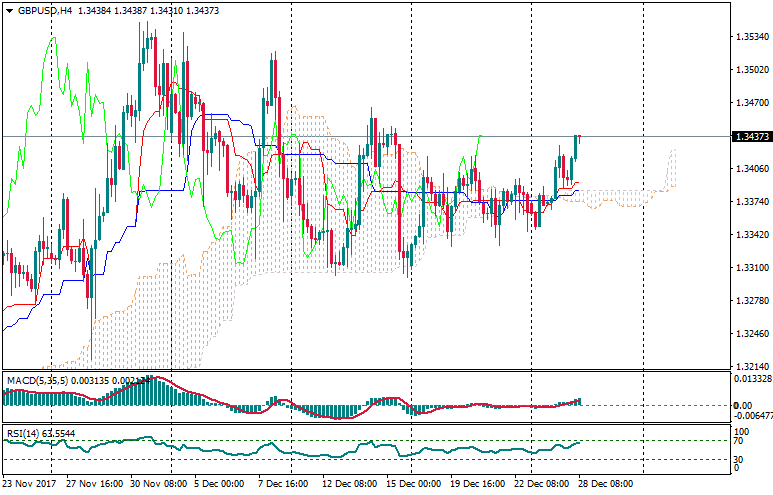The height and width of the screenshot is (495, 773).
Task: Click the 0.013328 MACD scale value
Action: coord(752,379)
